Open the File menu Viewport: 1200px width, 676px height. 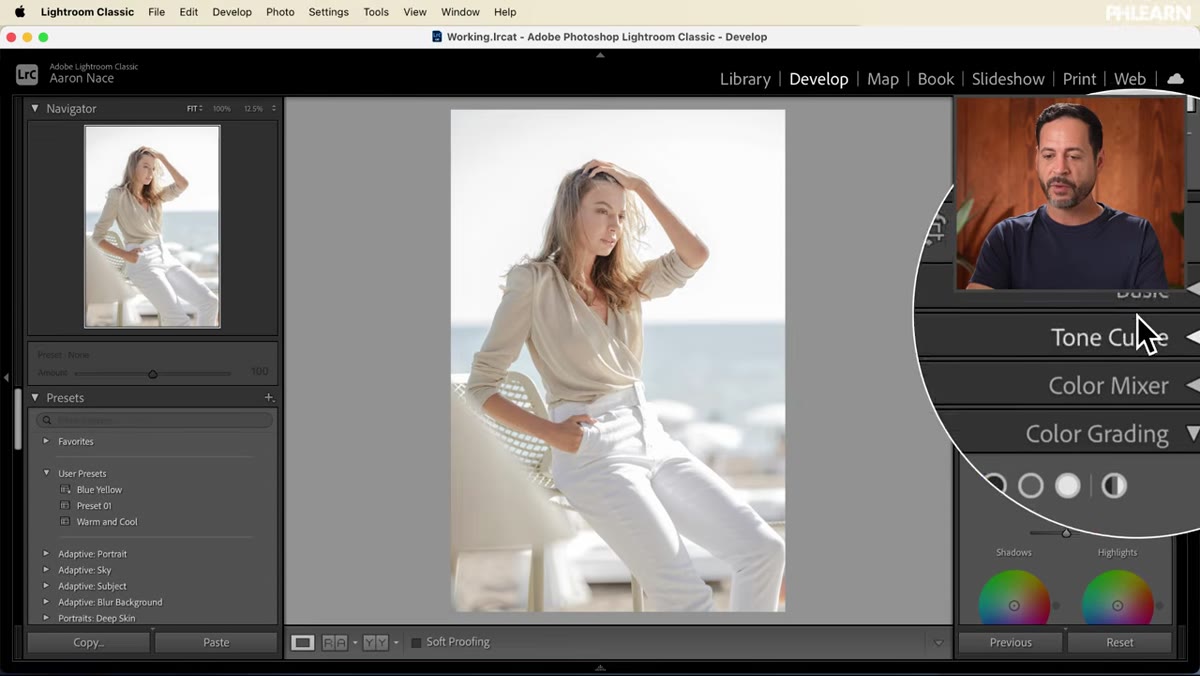(156, 12)
